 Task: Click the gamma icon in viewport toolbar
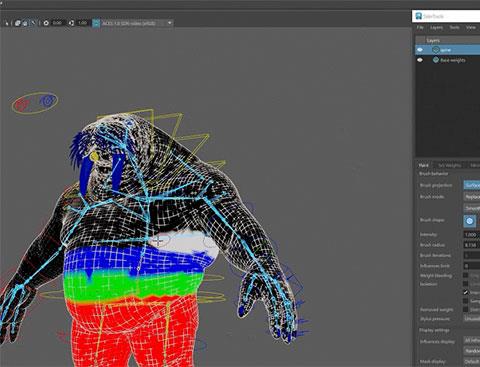(71, 23)
